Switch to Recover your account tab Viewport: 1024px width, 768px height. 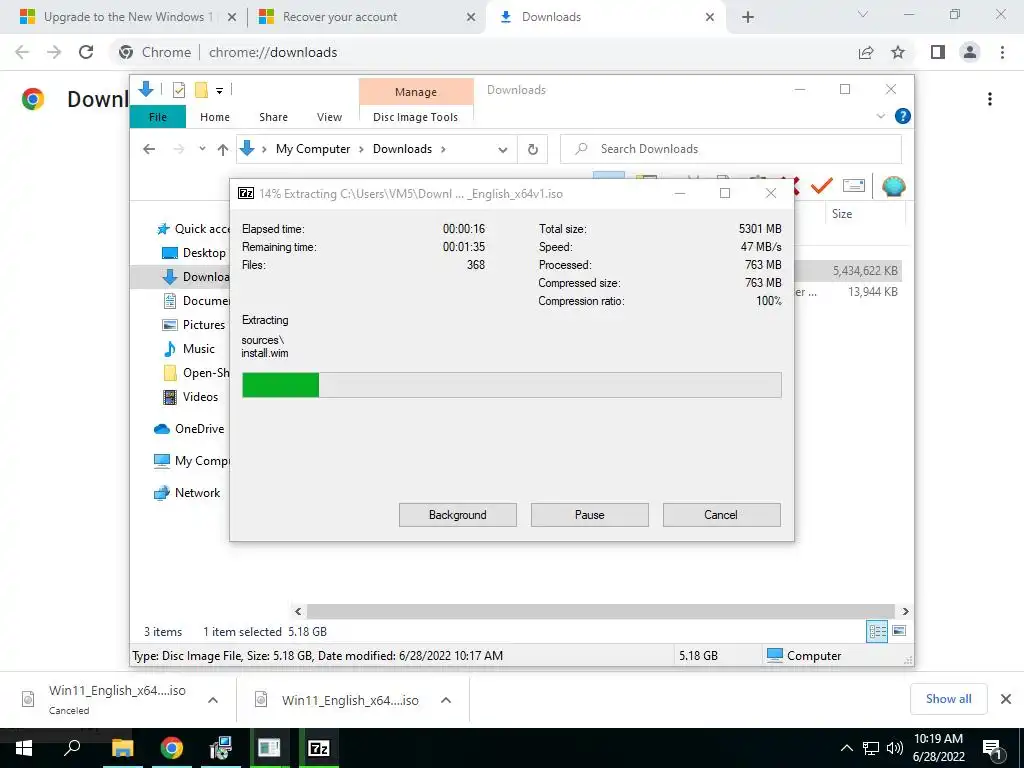[x=366, y=17]
